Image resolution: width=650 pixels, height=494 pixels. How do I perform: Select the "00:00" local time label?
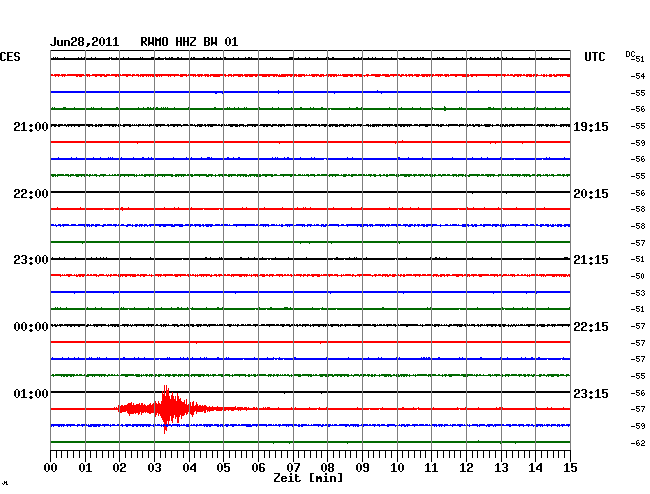(31, 327)
